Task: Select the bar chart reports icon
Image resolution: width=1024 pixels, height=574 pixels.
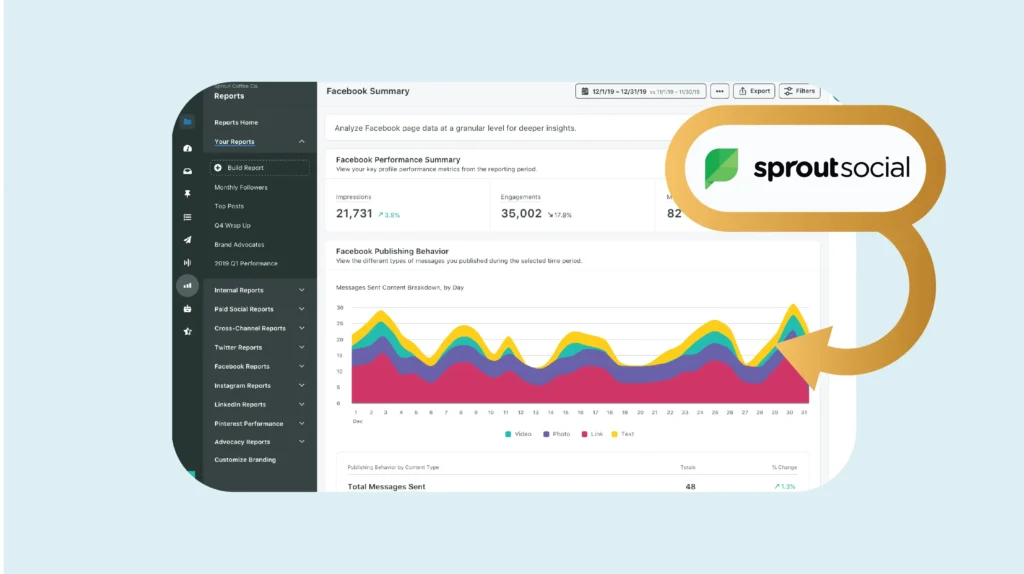Action: click(187, 286)
